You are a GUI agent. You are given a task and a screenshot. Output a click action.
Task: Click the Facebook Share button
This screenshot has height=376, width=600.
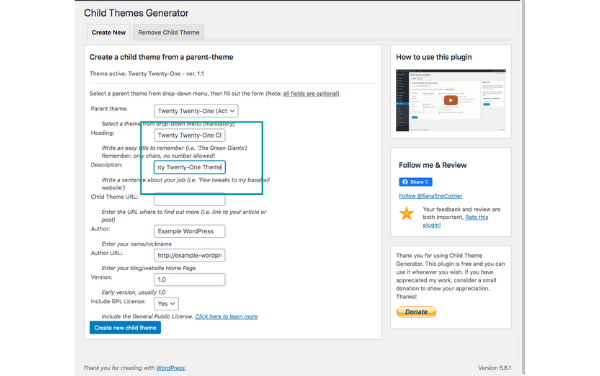pyautogui.click(x=415, y=182)
